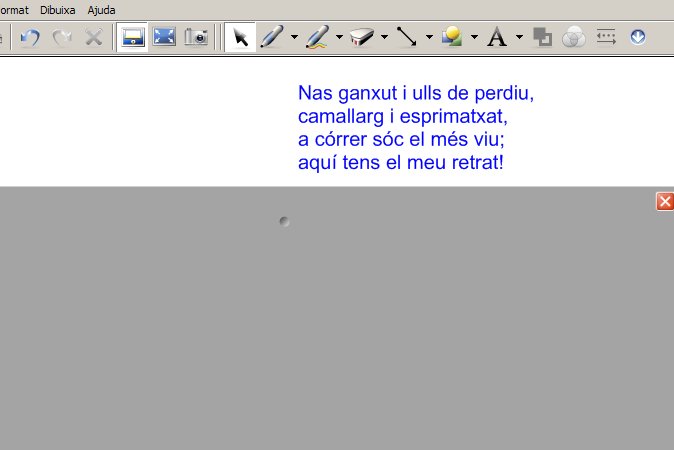Expand the Pen tool options arrow

(294, 37)
